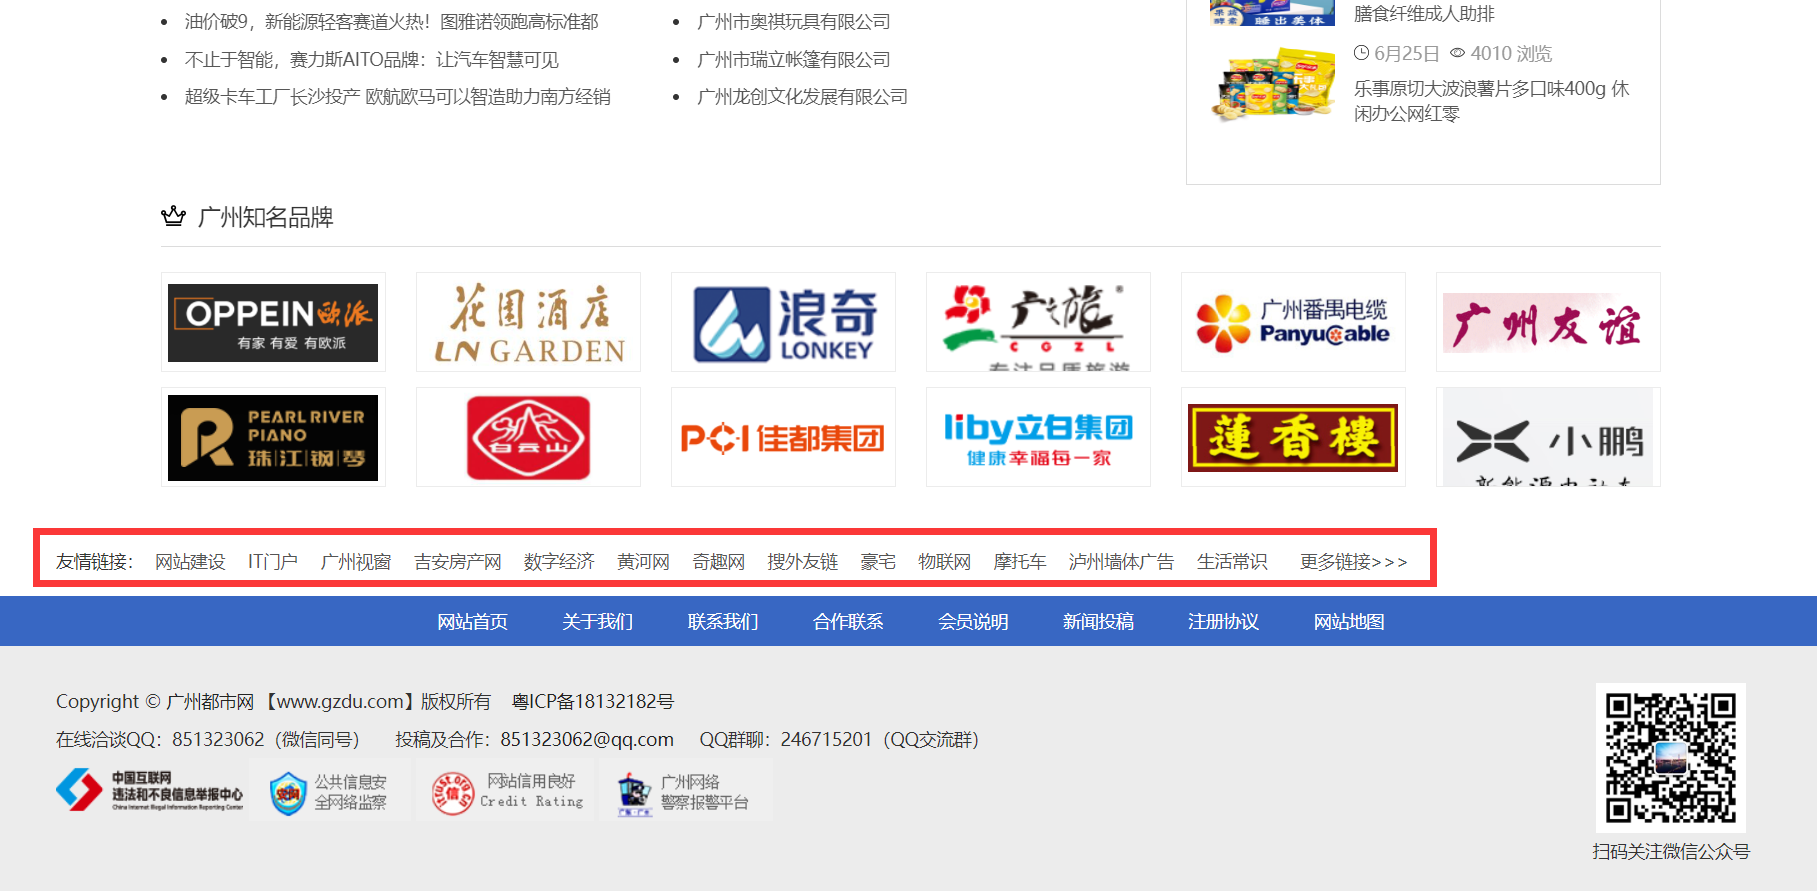This screenshot has width=1817, height=891.
Task: Open the 粤ICP备18132182号 registration link
Action: point(593,702)
